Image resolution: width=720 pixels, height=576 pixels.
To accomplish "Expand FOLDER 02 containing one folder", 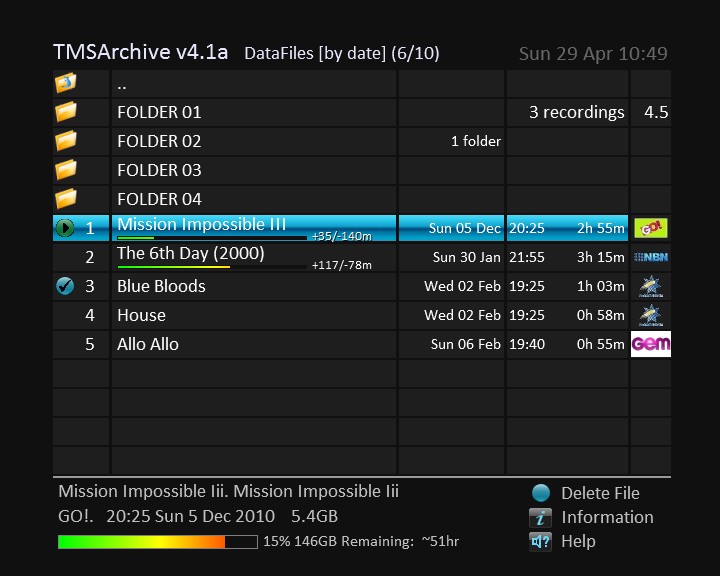I will 159,141.
